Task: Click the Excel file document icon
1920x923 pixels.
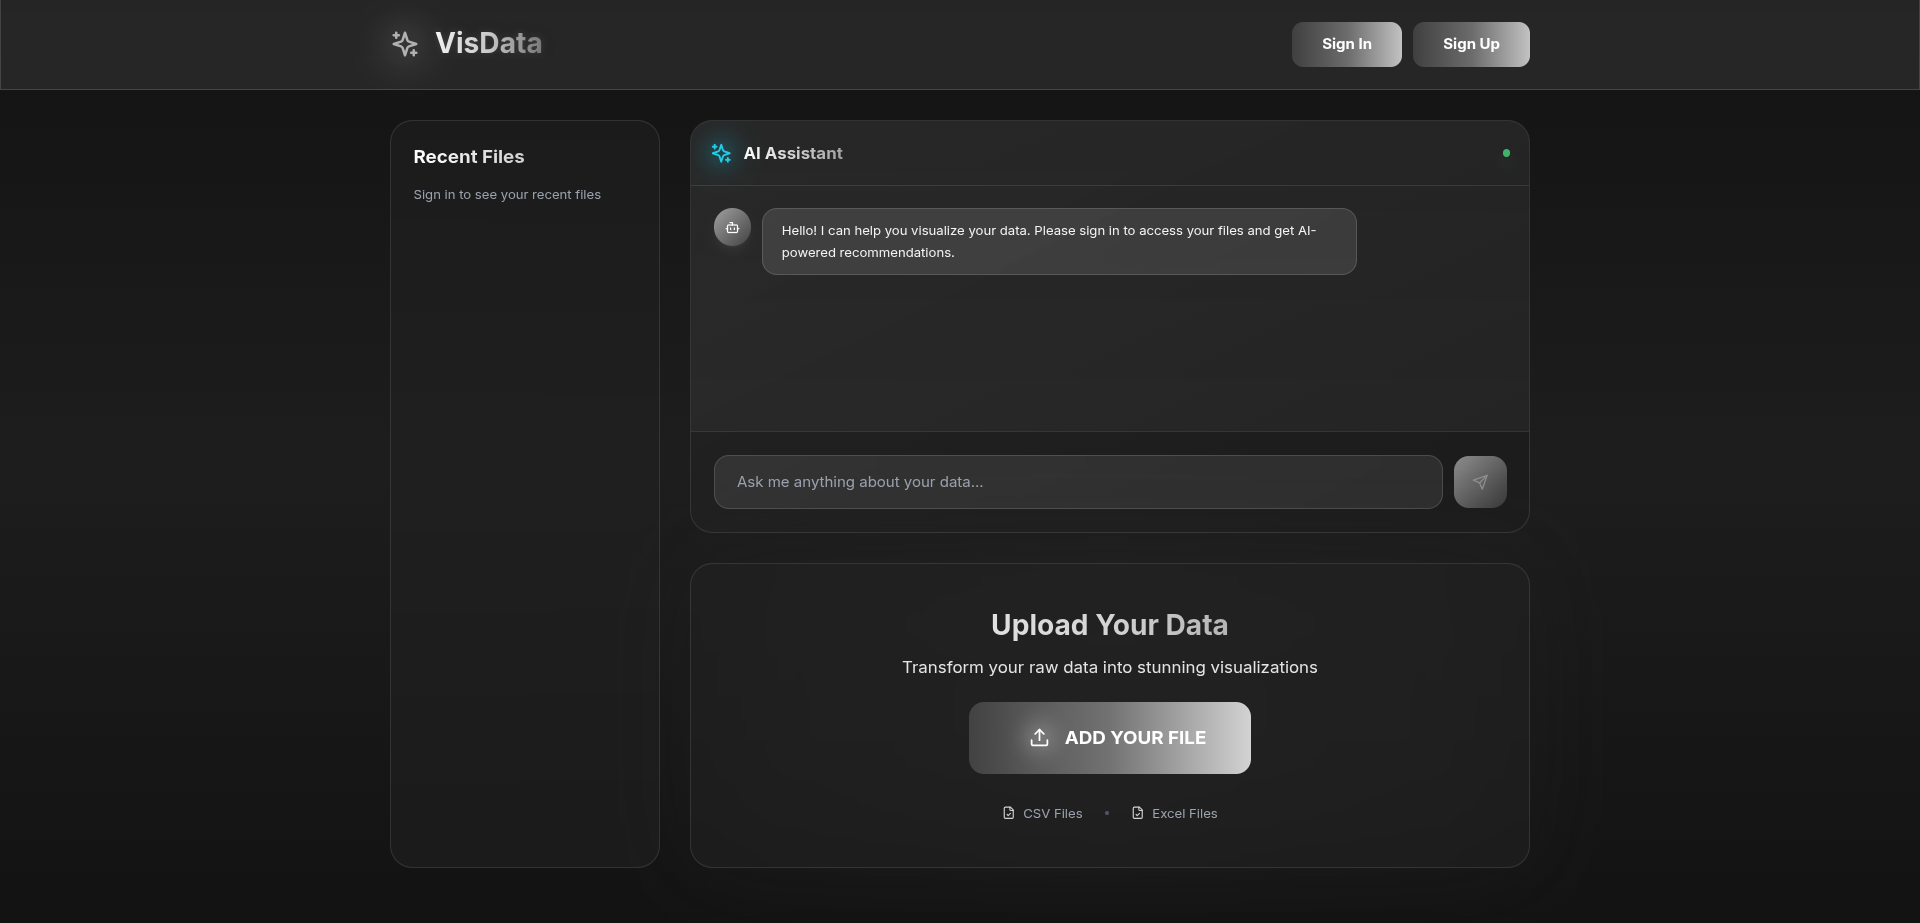Action: 1137,813
